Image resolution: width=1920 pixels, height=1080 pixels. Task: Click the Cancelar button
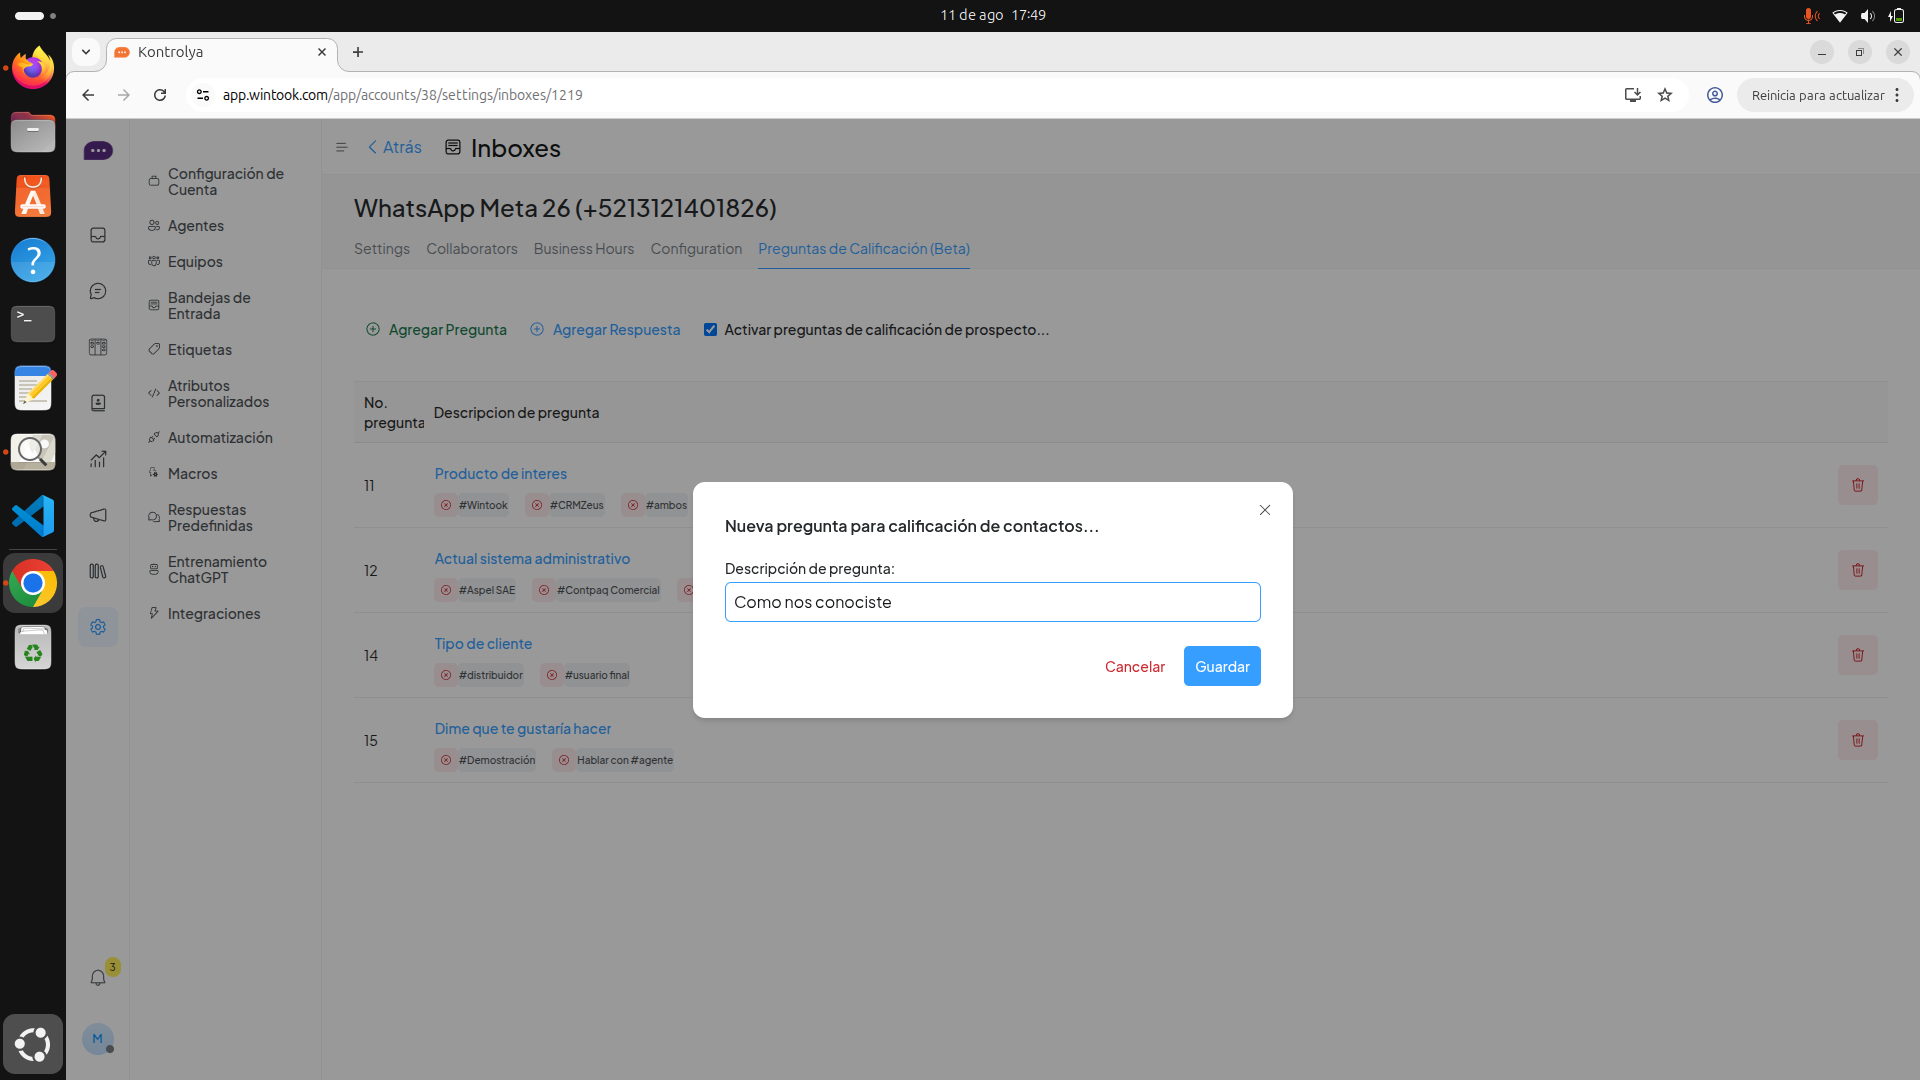1134,666
